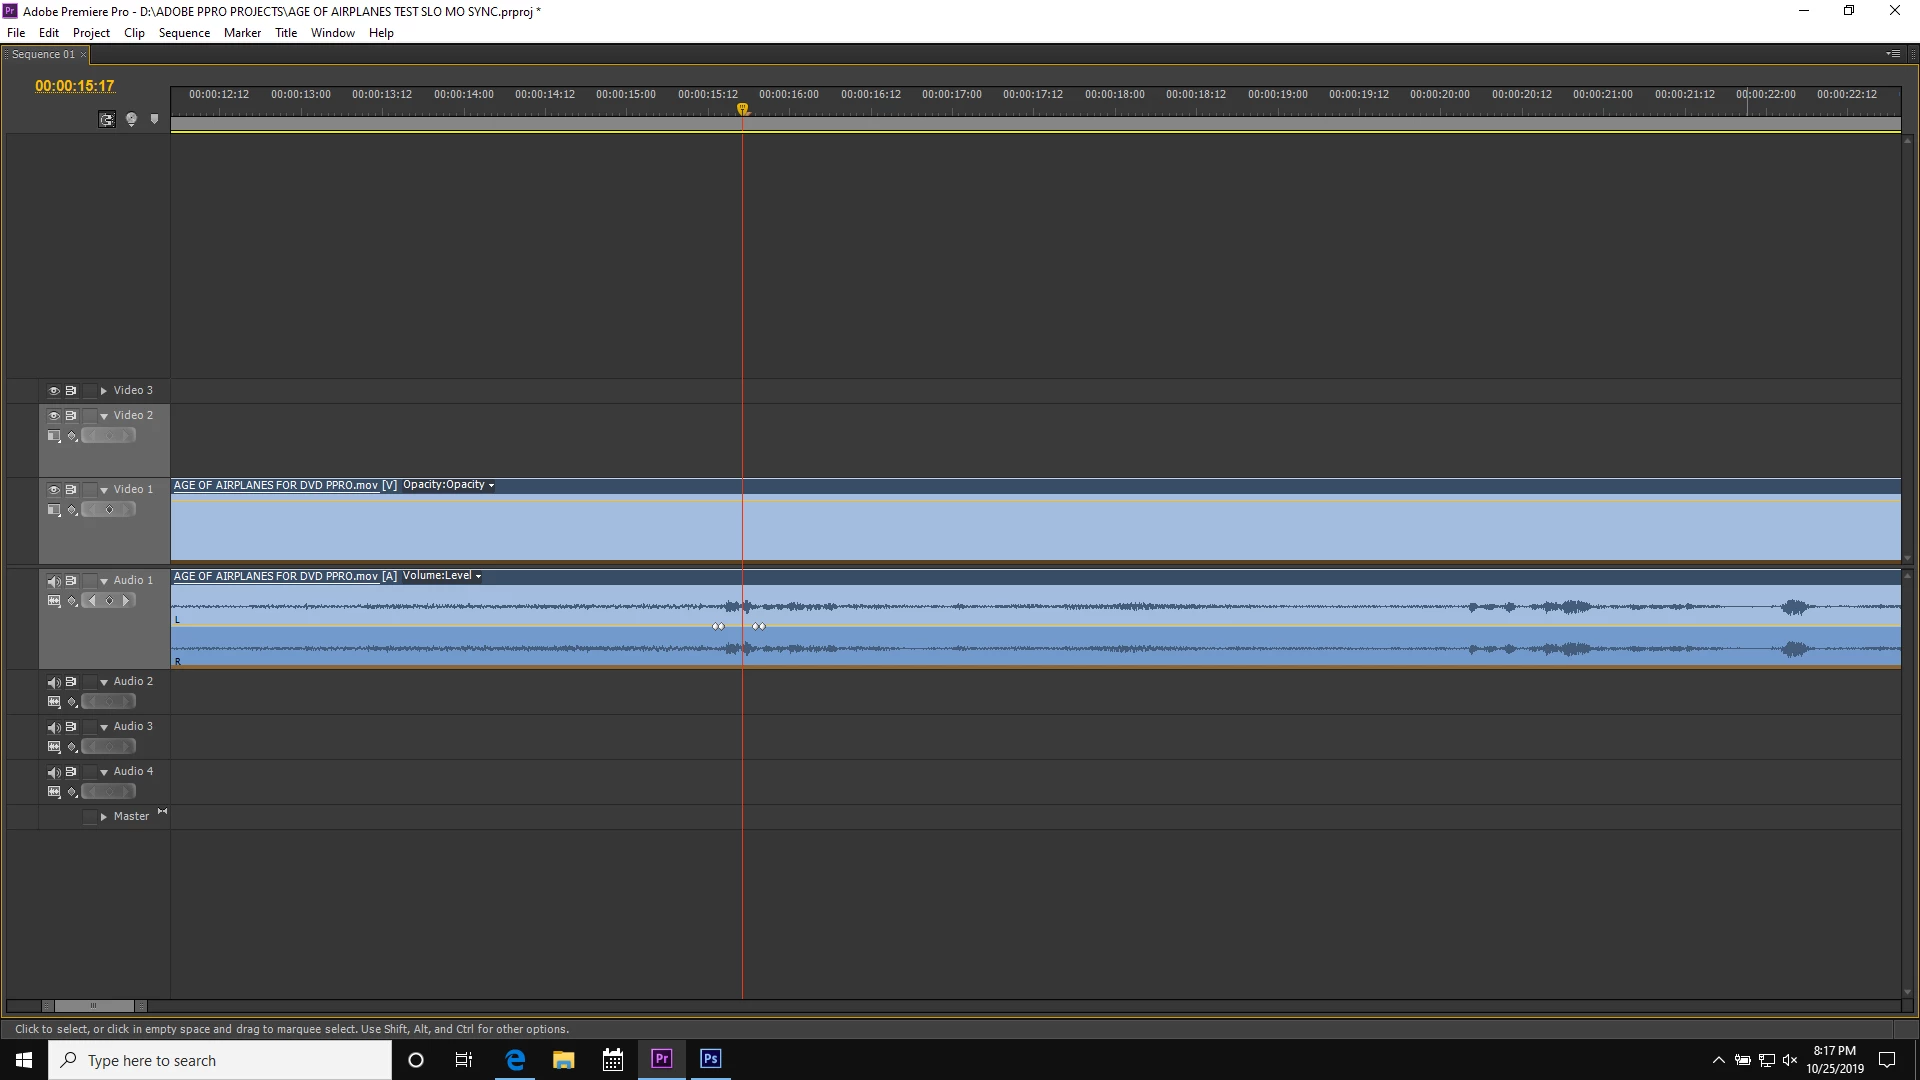1920x1080 pixels.
Task: Open Premiere Pro from the taskbar
Action: click(x=661, y=1059)
